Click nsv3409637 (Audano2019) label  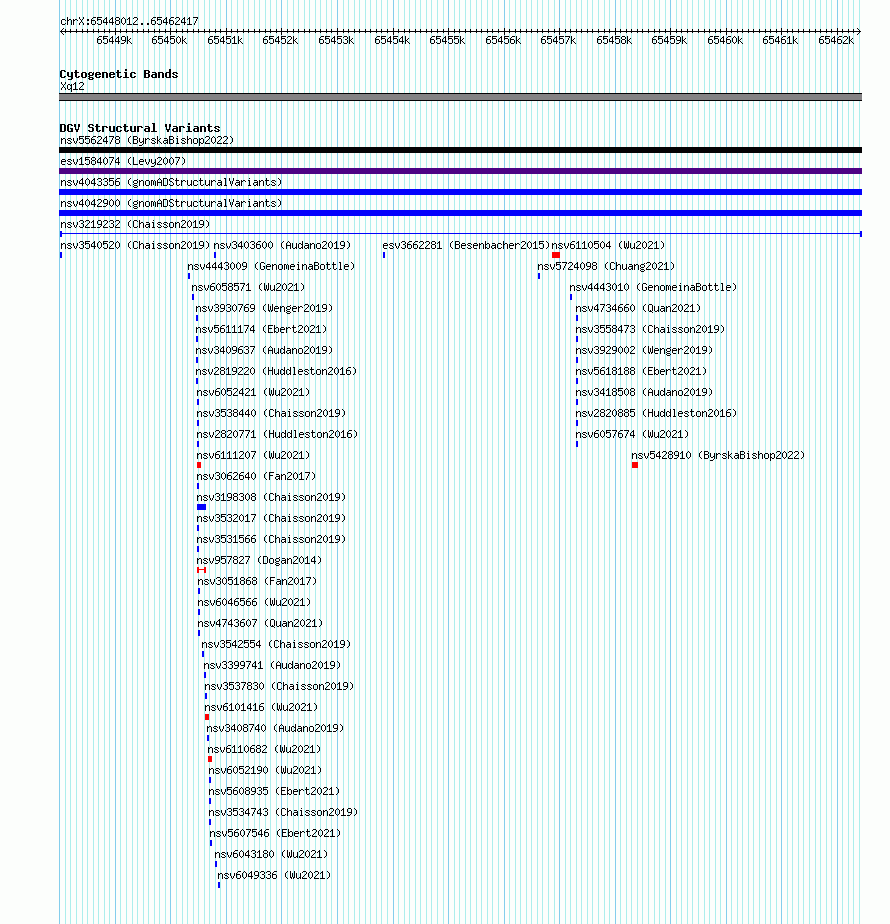coord(264,351)
